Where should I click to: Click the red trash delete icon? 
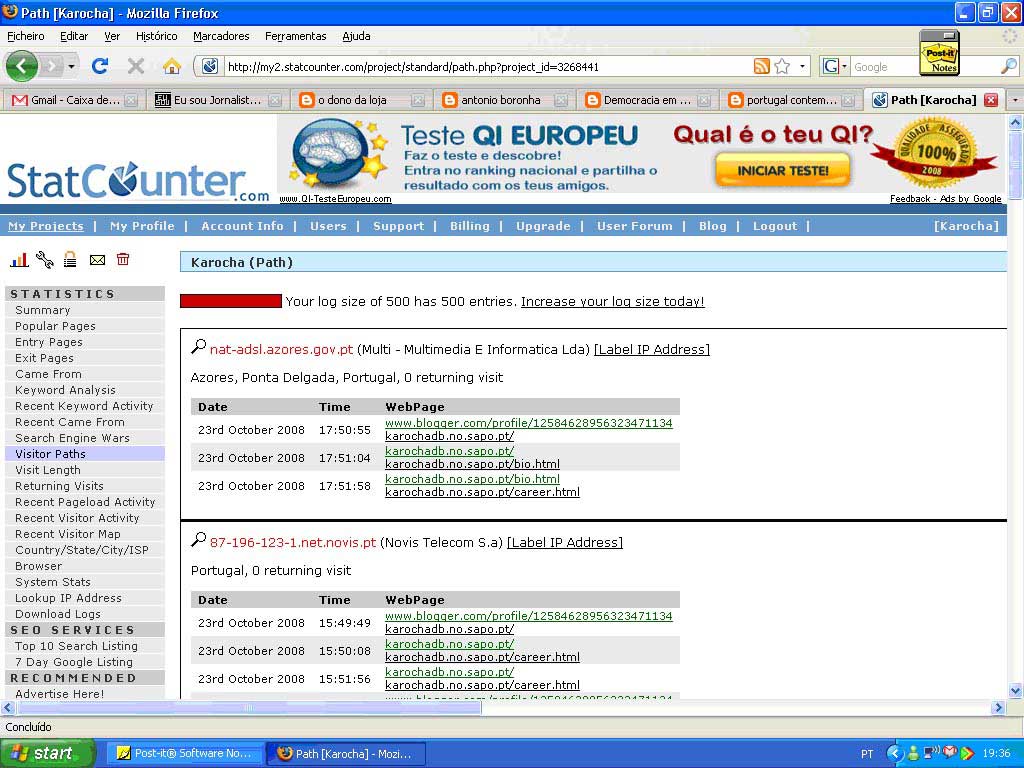tap(123, 259)
